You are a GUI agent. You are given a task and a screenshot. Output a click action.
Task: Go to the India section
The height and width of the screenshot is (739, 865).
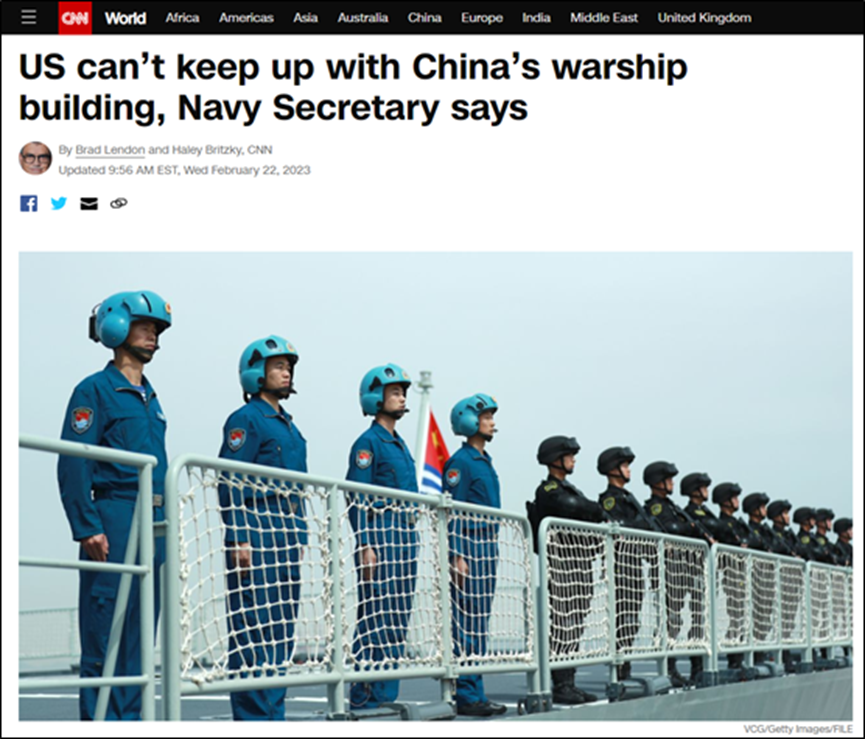pos(536,18)
